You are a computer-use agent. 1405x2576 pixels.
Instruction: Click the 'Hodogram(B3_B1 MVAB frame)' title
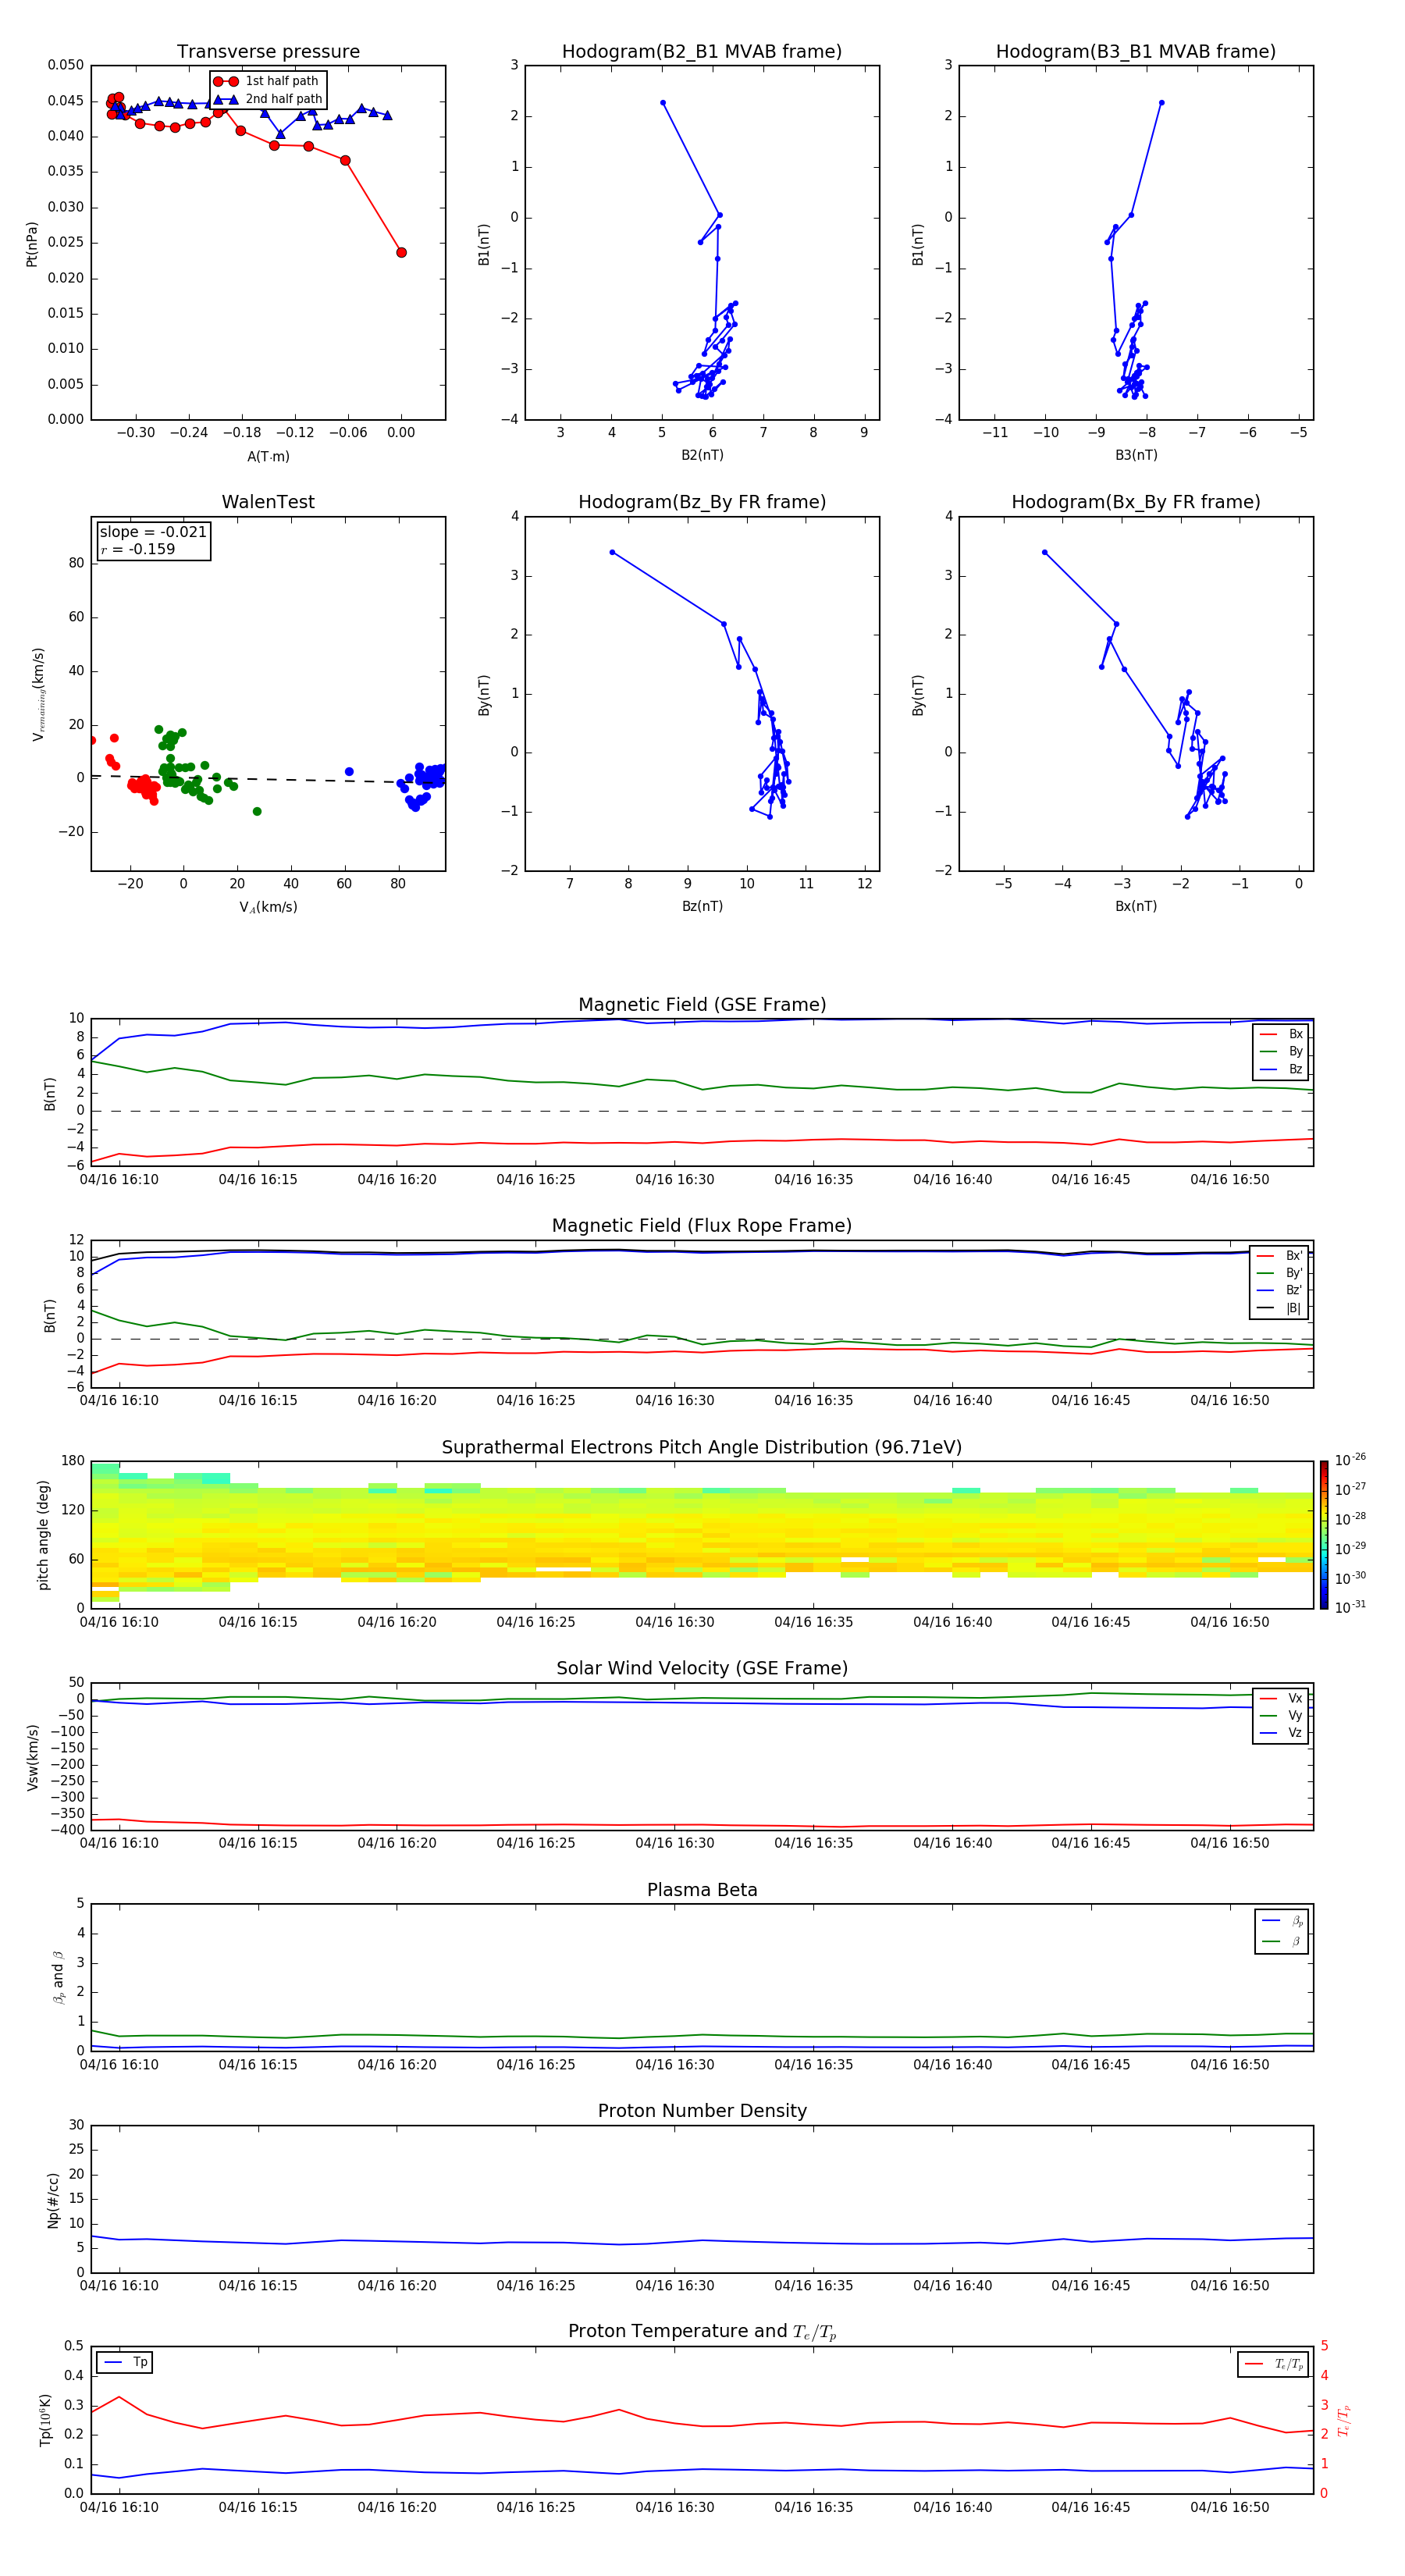click(x=1136, y=52)
